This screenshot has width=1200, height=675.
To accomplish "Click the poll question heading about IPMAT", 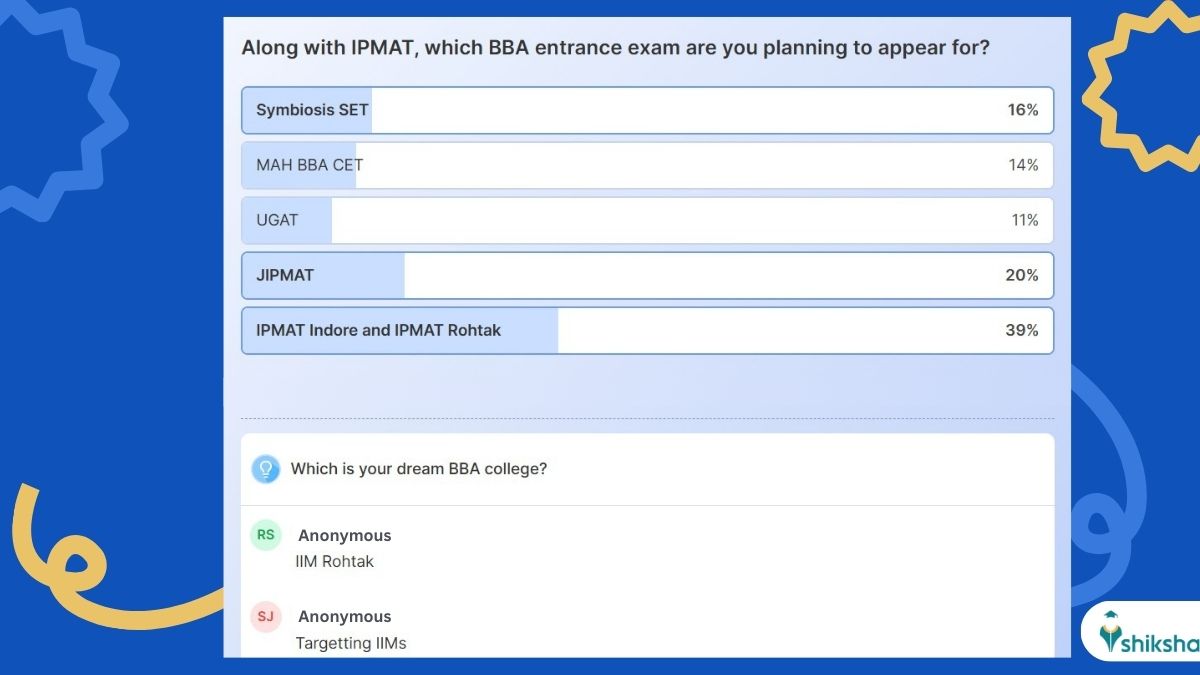I will (615, 47).
